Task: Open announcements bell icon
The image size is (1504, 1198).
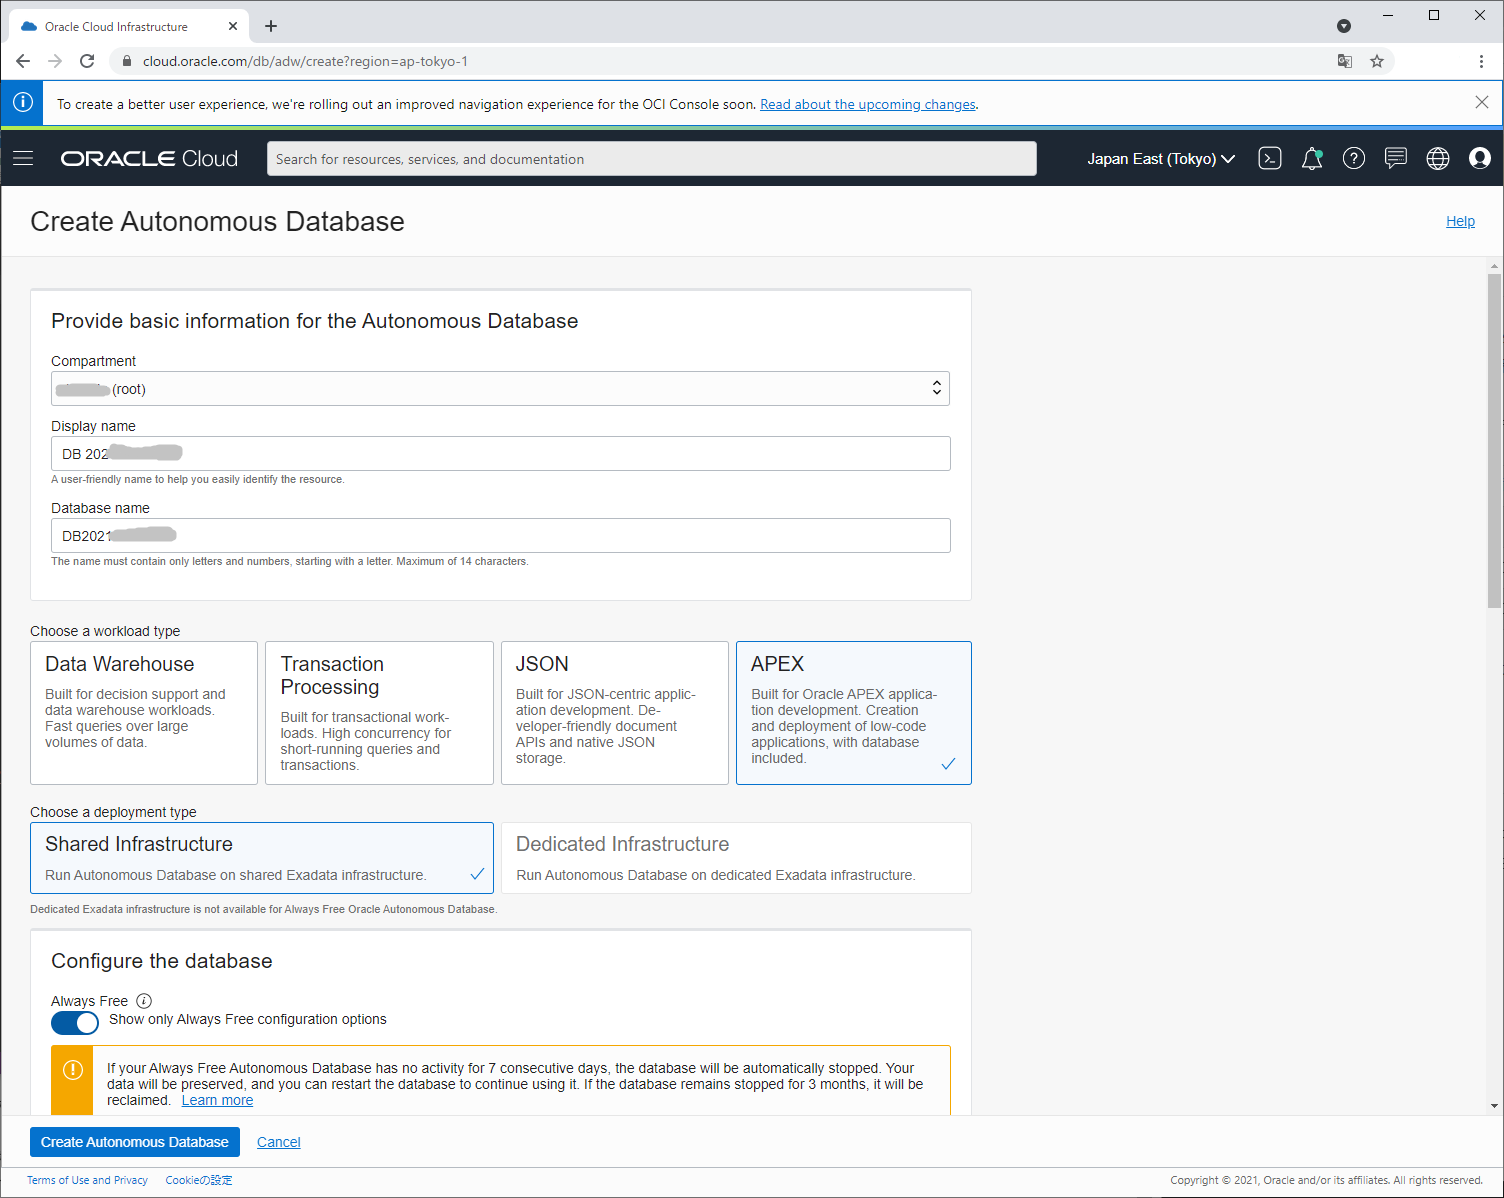Action: [x=1312, y=158]
